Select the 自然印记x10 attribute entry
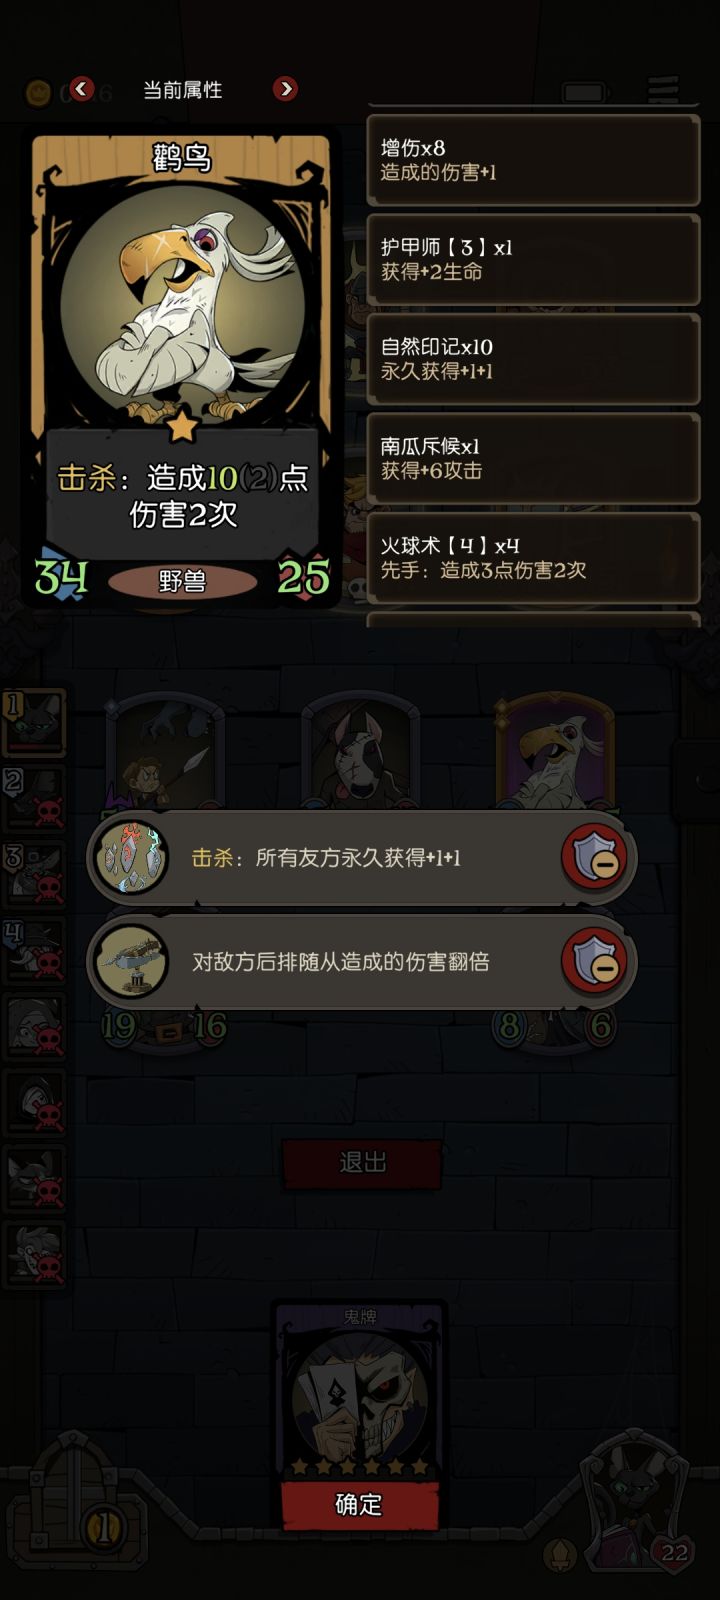The width and height of the screenshot is (720, 1600). pyautogui.click(x=533, y=359)
